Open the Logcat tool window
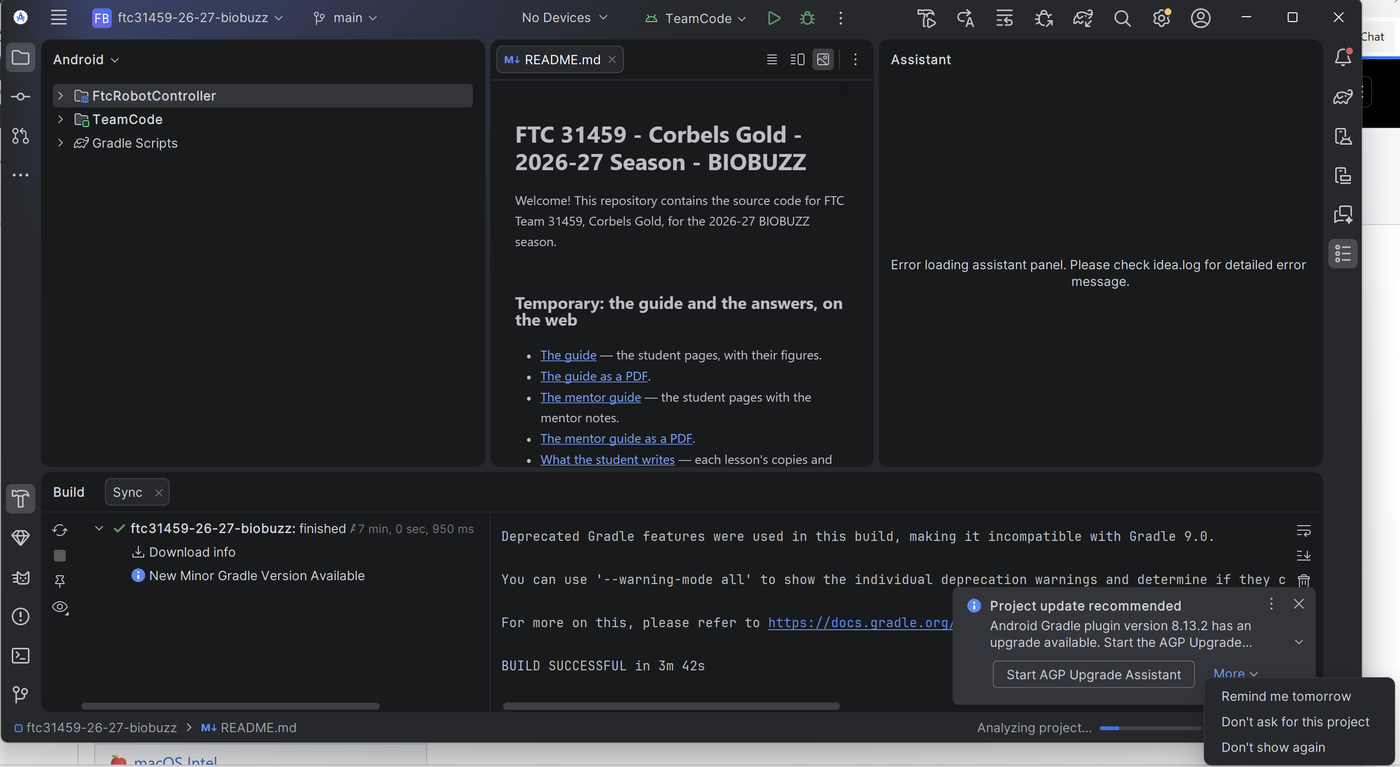This screenshot has width=1400, height=767. pos(21,577)
